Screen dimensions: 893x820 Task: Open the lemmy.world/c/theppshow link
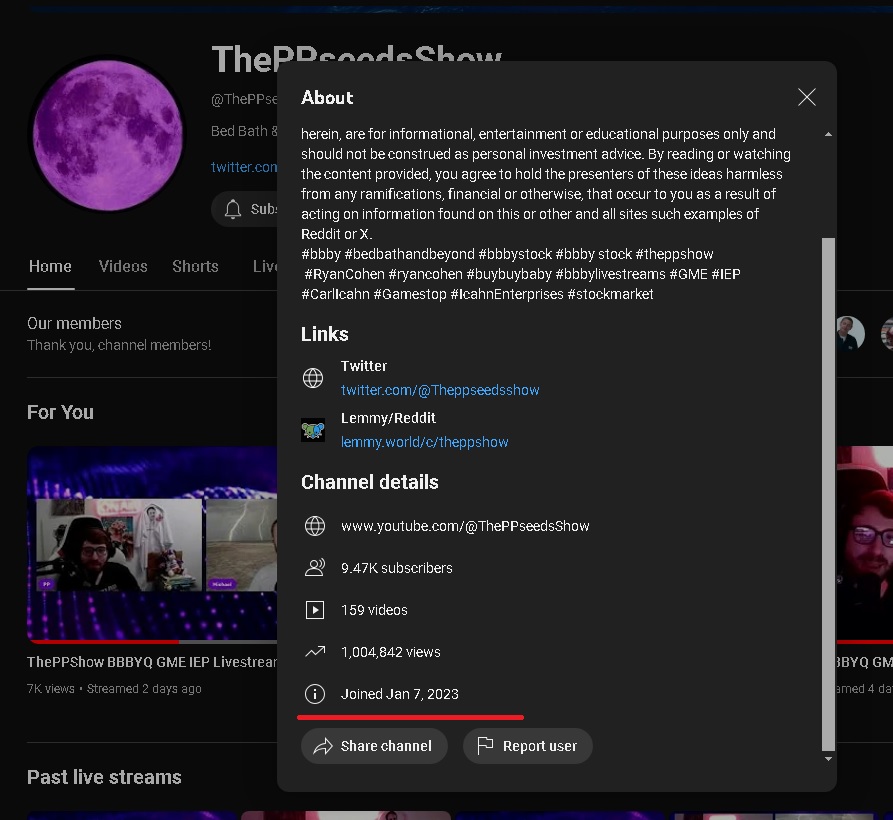click(x=424, y=442)
